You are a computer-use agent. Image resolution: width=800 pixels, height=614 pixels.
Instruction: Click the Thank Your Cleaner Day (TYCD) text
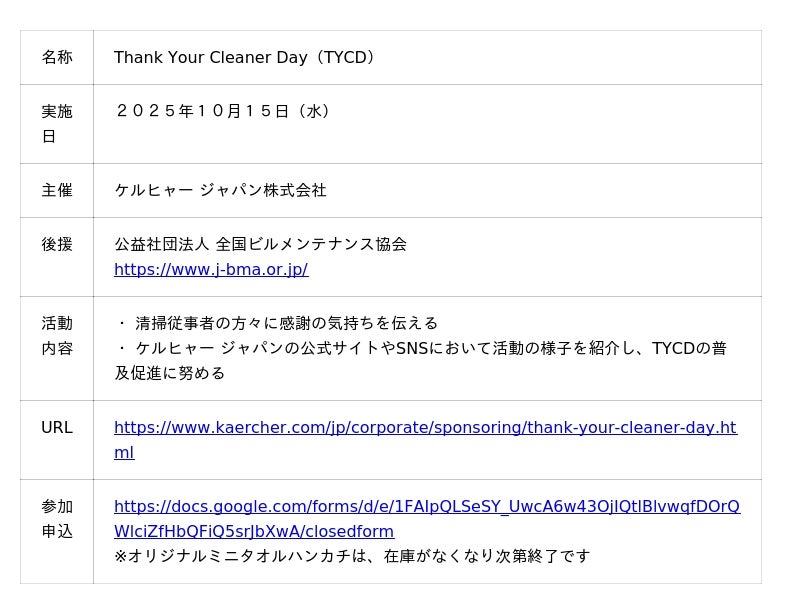pyautogui.click(x=245, y=58)
